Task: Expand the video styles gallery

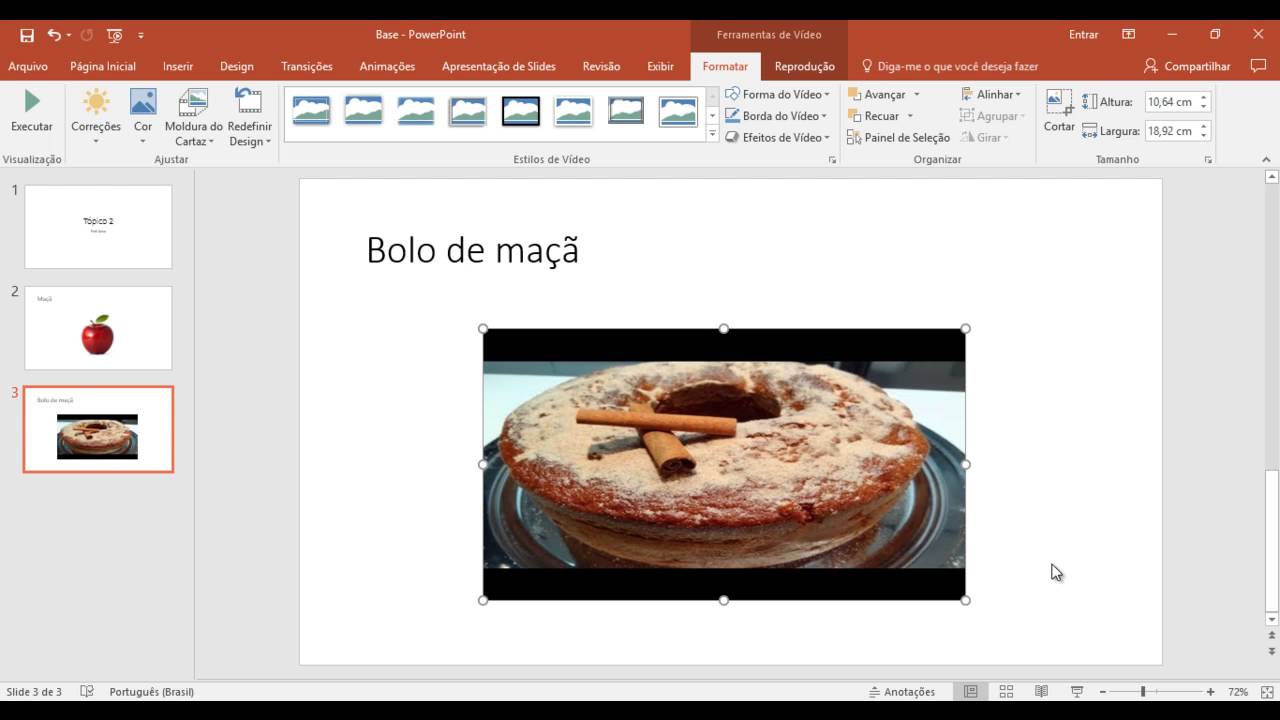Action: [x=712, y=134]
